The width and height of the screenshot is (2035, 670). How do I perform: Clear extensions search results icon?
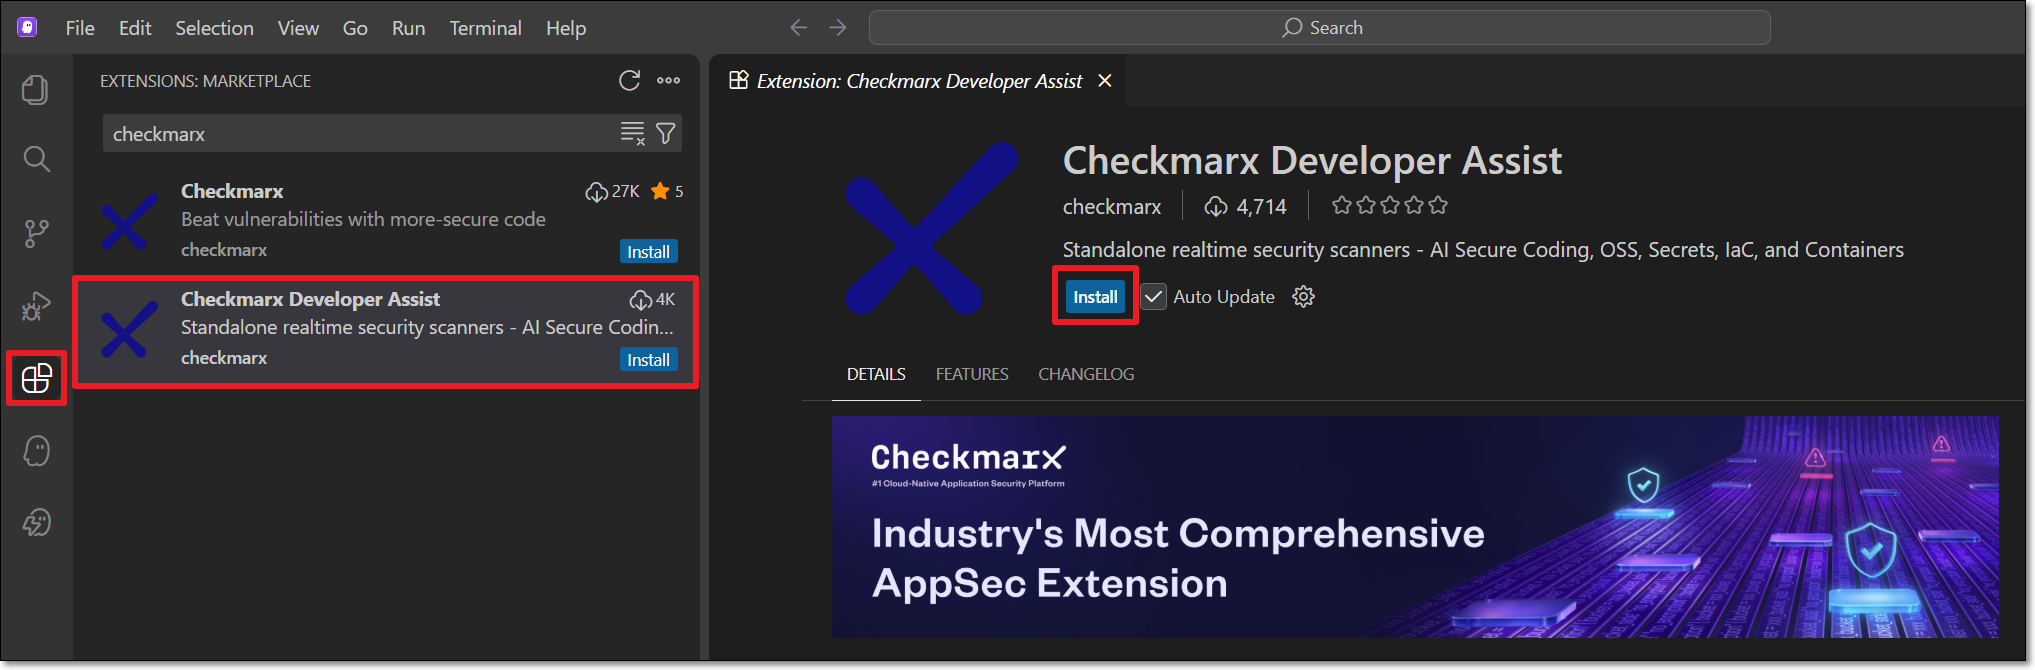[x=633, y=133]
